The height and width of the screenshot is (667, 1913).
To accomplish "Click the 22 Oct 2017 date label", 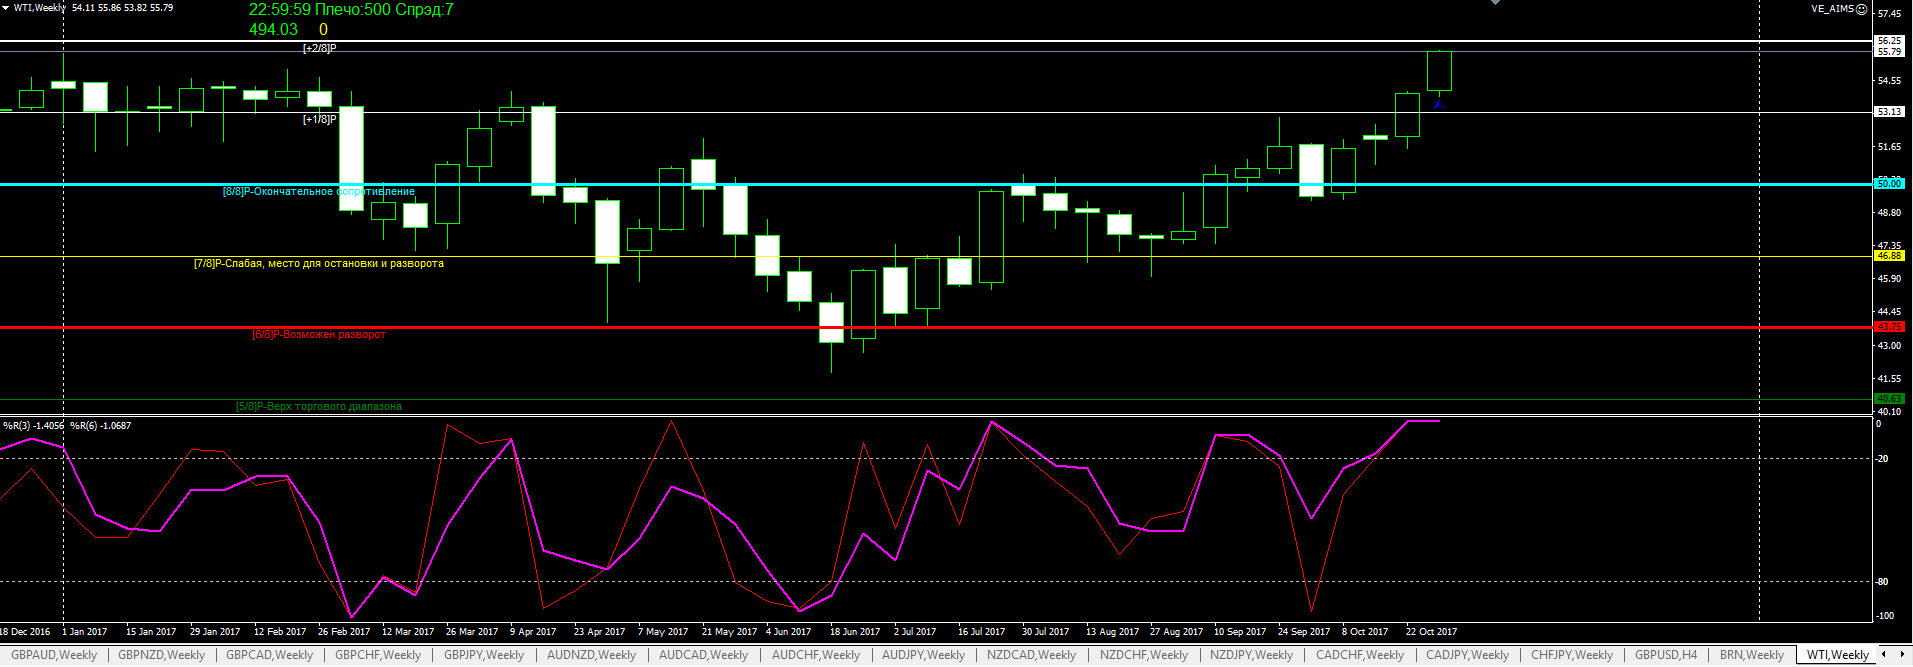I will [1431, 632].
